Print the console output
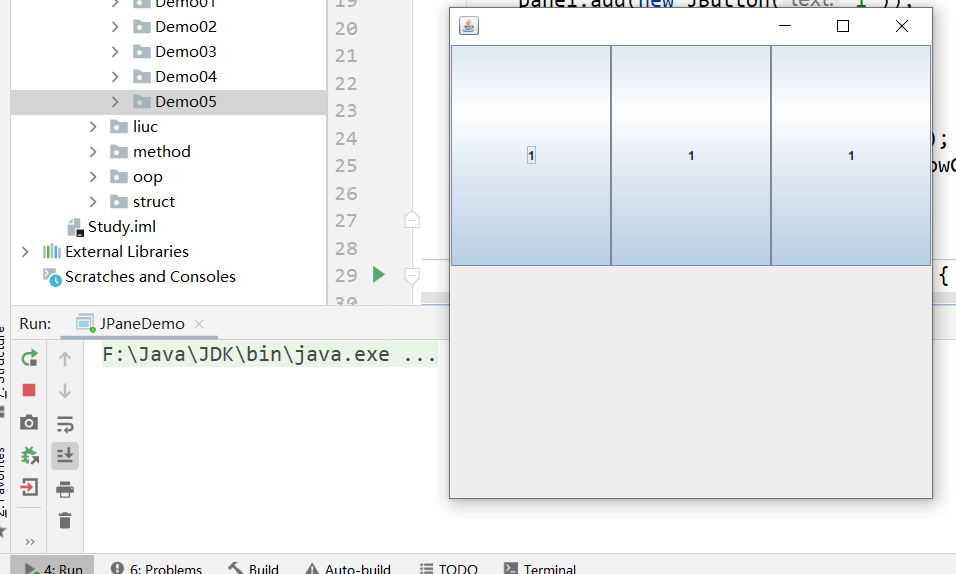Viewport: 956px width, 574px height. (65, 489)
